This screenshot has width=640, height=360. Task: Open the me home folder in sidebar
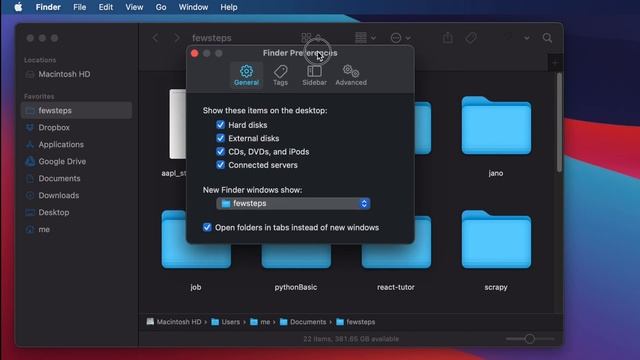click(x=76, y=229)
